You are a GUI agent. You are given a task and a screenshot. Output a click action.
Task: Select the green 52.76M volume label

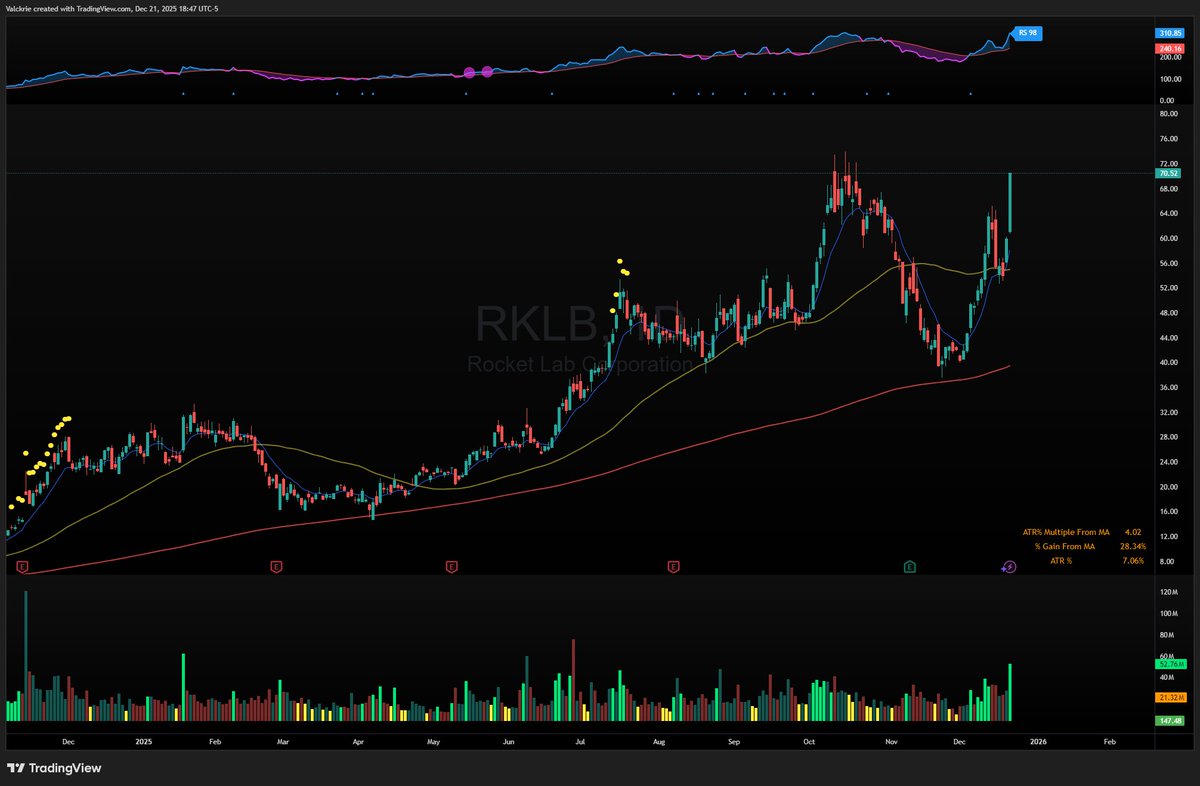point(1170,663)
